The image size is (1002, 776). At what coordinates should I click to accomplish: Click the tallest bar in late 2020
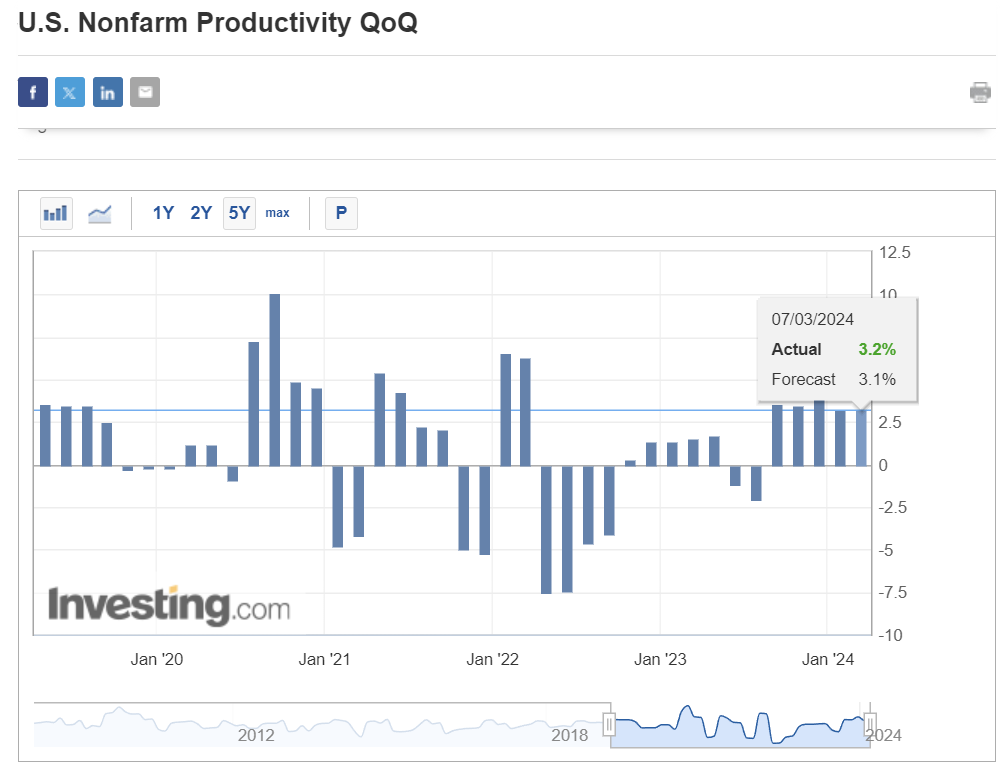pos(275,380)
